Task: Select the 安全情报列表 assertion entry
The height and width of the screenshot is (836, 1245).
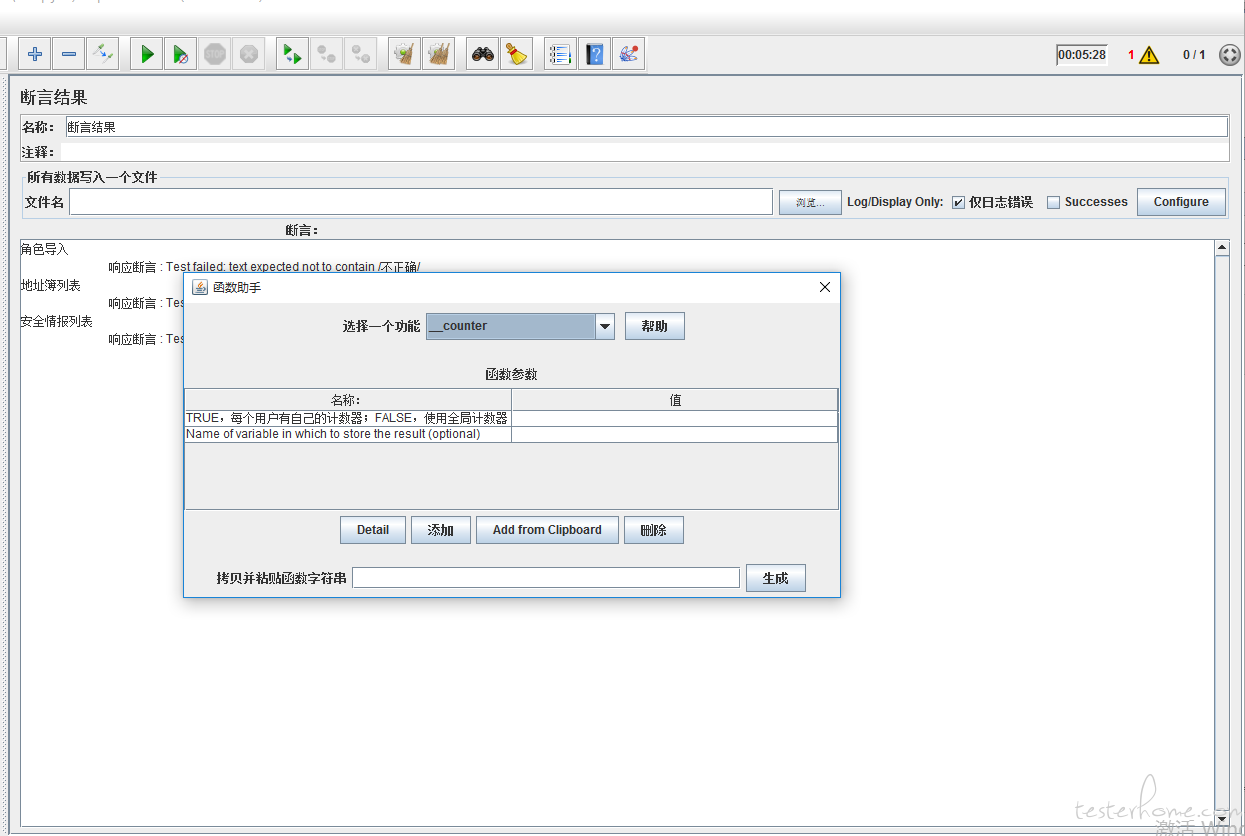Action: pos(57,321)
